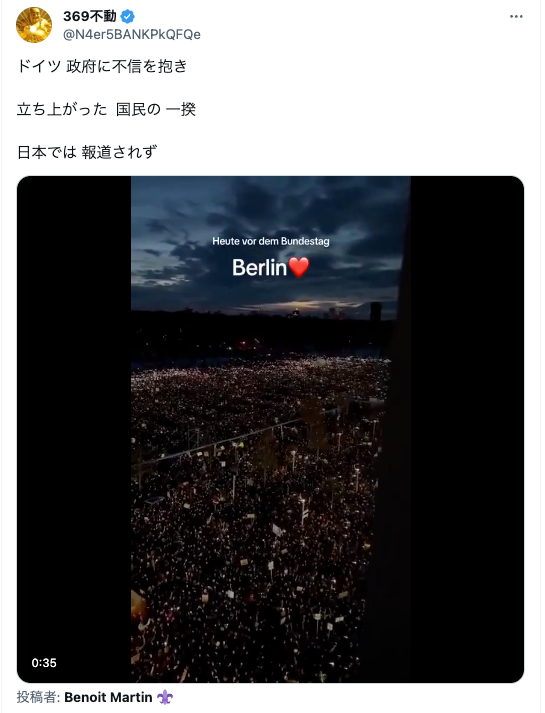Open the tweet's three-dot more options menu
Screen dimensions: 545x713
[516, 17]
